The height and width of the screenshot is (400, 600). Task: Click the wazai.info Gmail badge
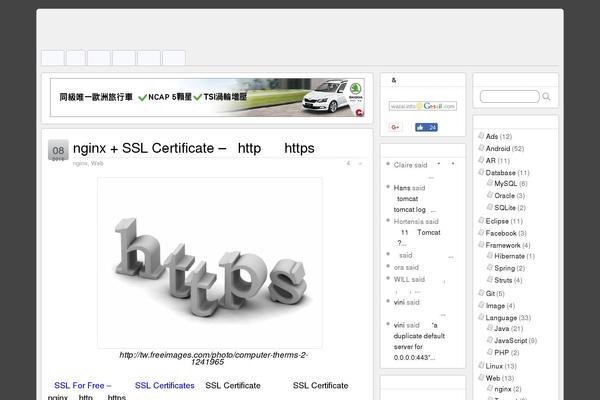pyautogui.click(x=423, y=106)
